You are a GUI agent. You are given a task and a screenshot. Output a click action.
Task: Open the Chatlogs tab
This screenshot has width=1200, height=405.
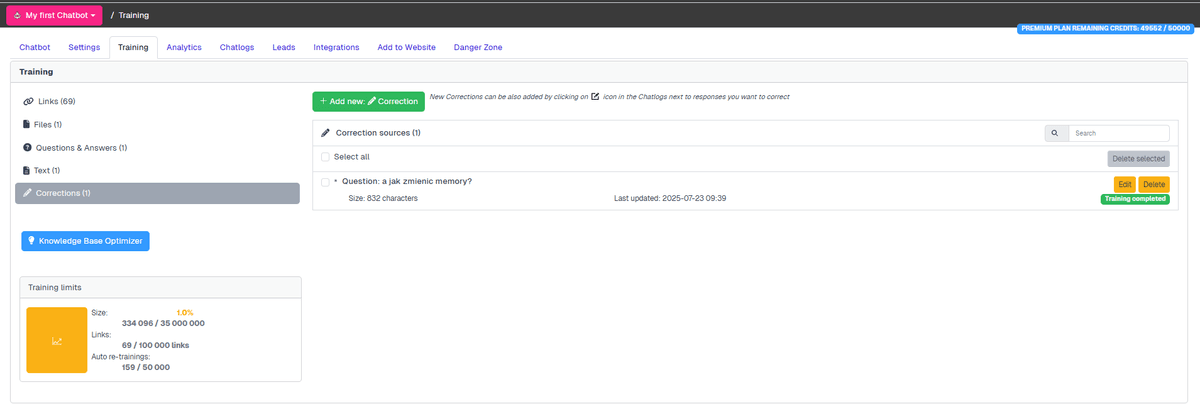pyautogui.click(x=237, y=47)
